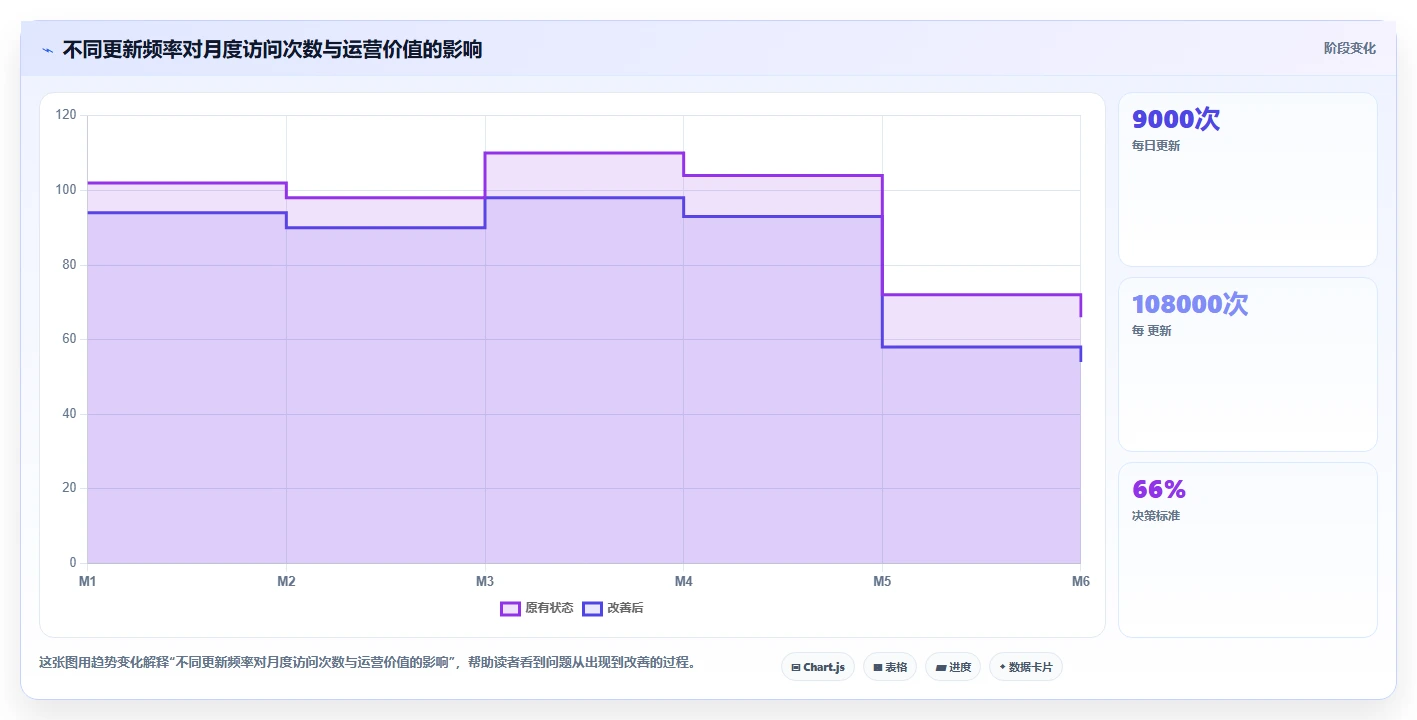The image size is (1417, 720).
Task: Click the M3 x-axis label
Action: pyautogui.click(x=485, y=581)
